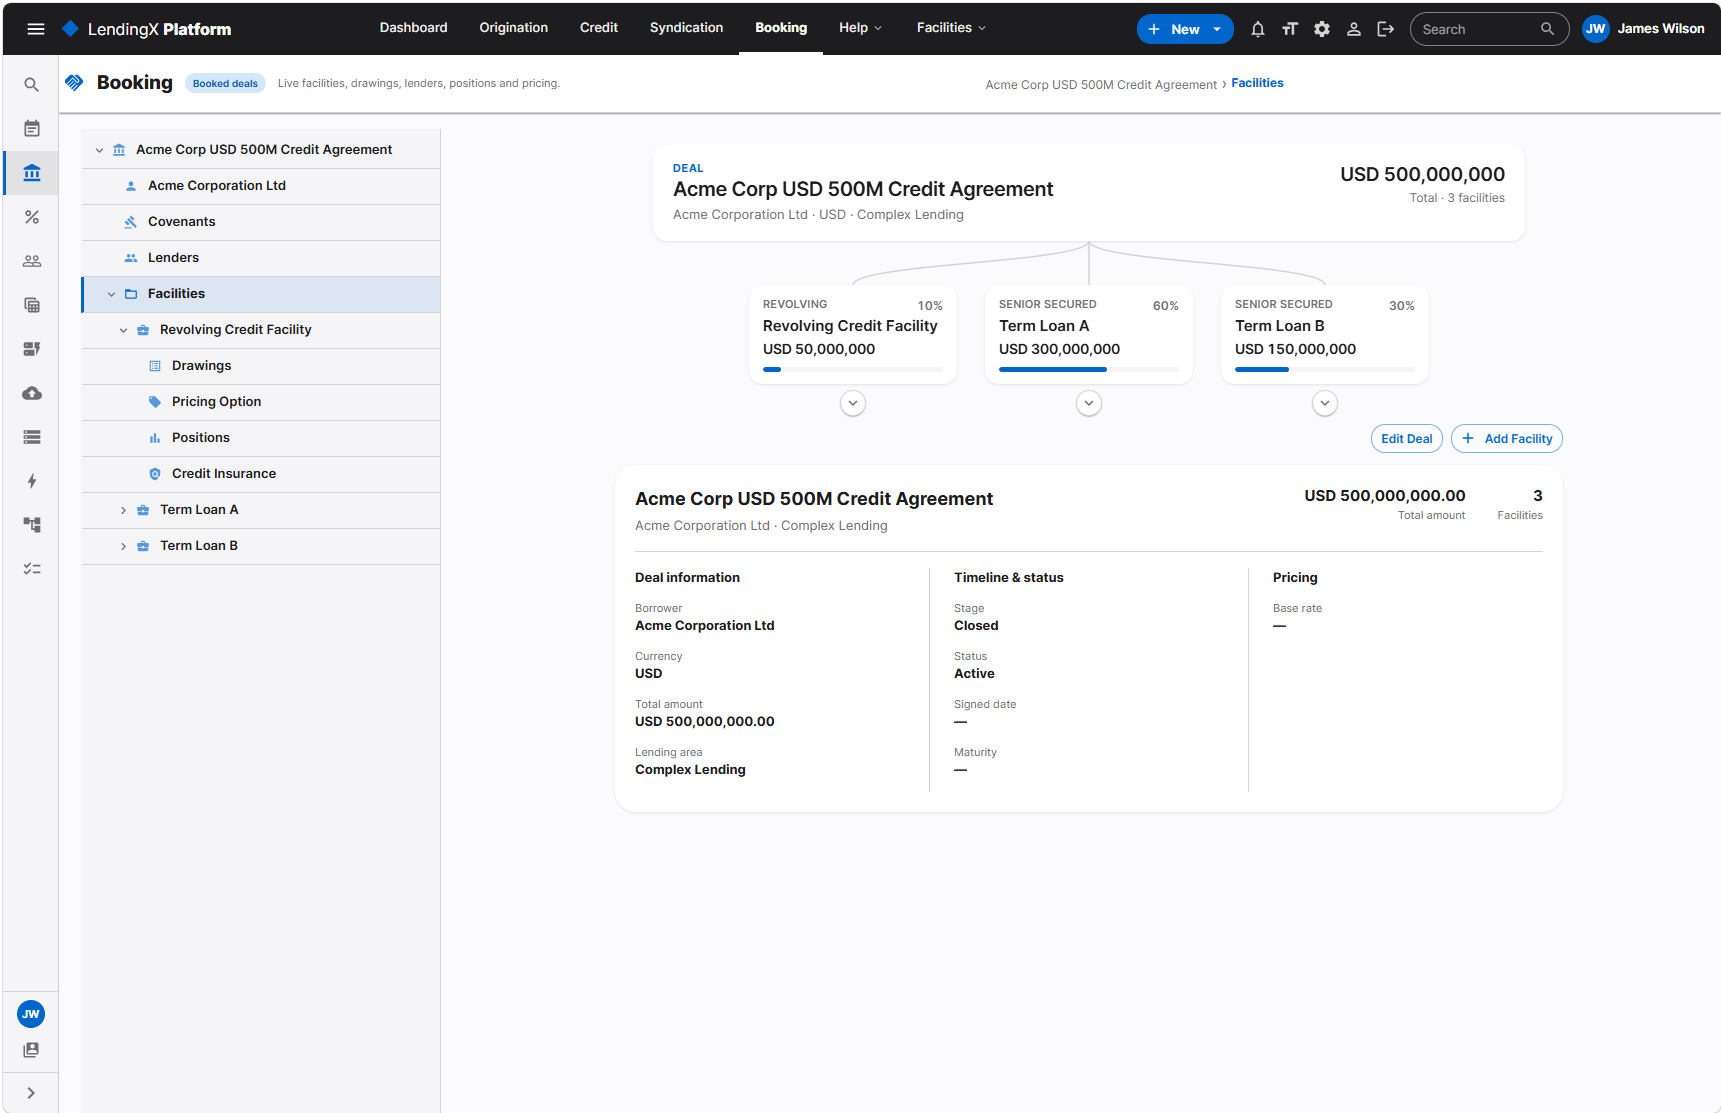Click the cloud upload icon in sidebar
The width and height of the screenshot is (1721, 1113).
click(x=32, y=393)
